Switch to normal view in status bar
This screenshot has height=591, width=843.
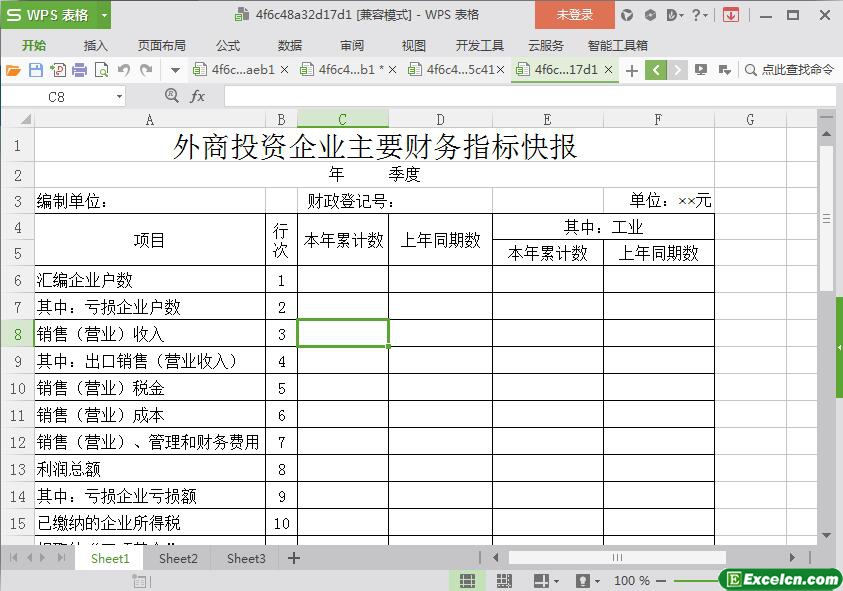(x=467, y=581)
